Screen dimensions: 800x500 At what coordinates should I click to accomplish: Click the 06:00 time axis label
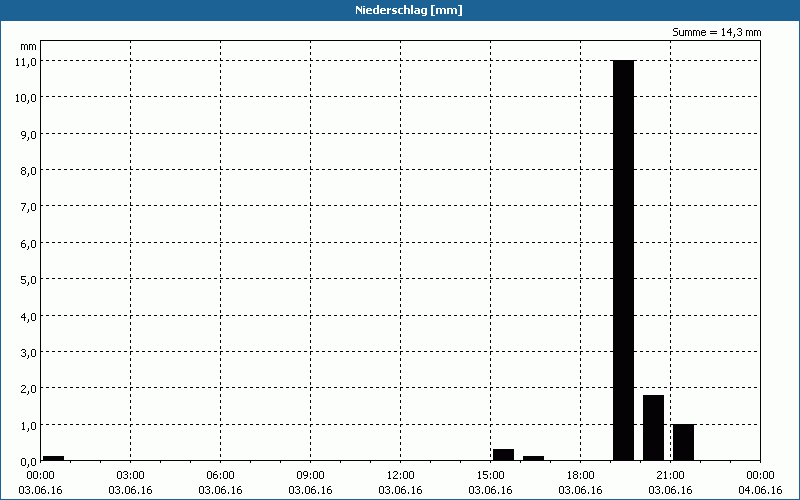point(220,476)
